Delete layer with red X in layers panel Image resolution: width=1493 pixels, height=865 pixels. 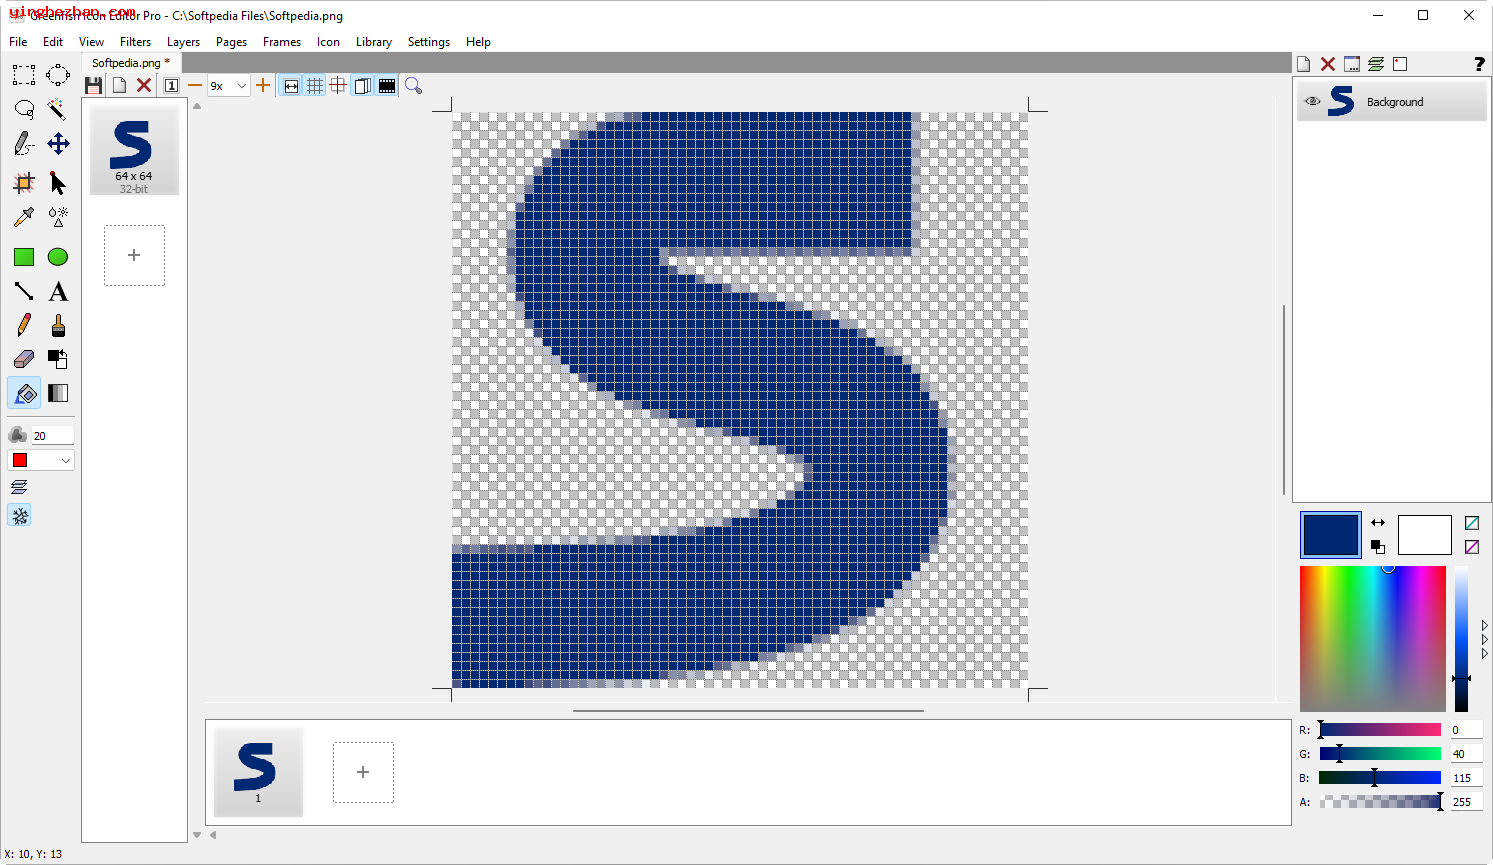point(1328,64)
